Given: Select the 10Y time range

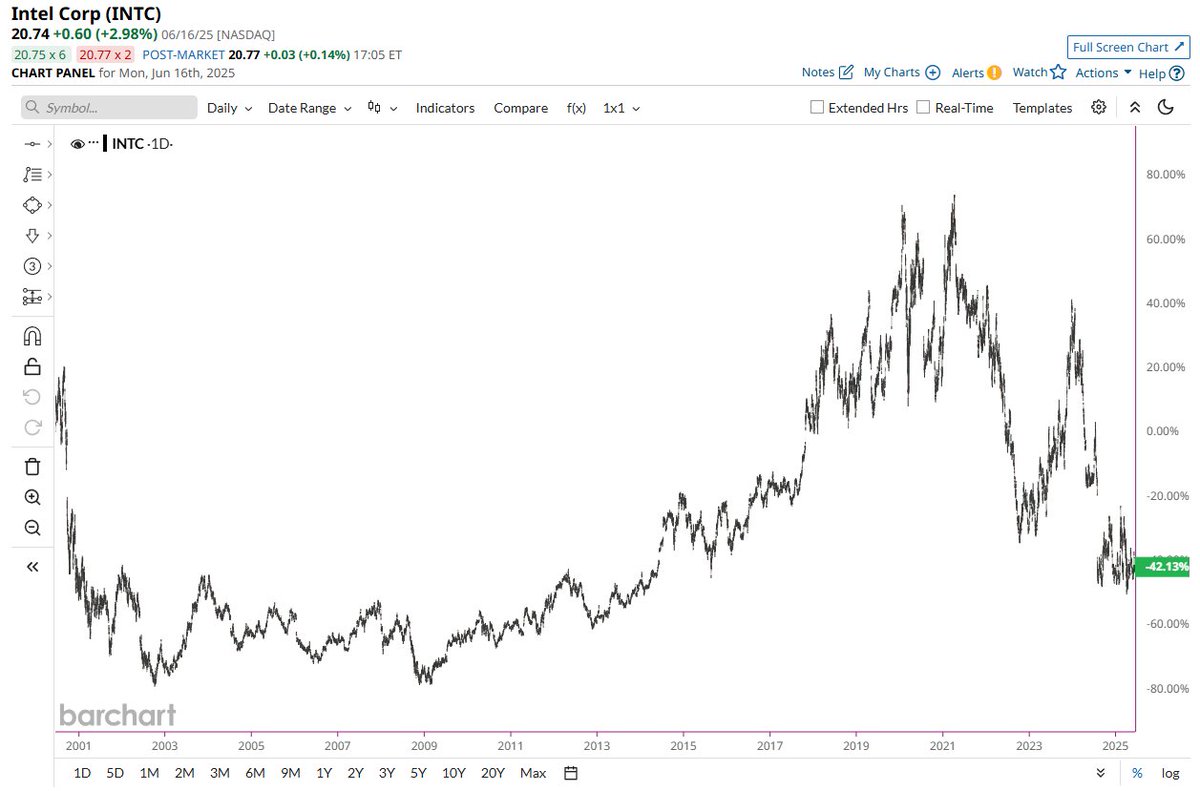Looking at the screenshot, I should click(453, 773).
